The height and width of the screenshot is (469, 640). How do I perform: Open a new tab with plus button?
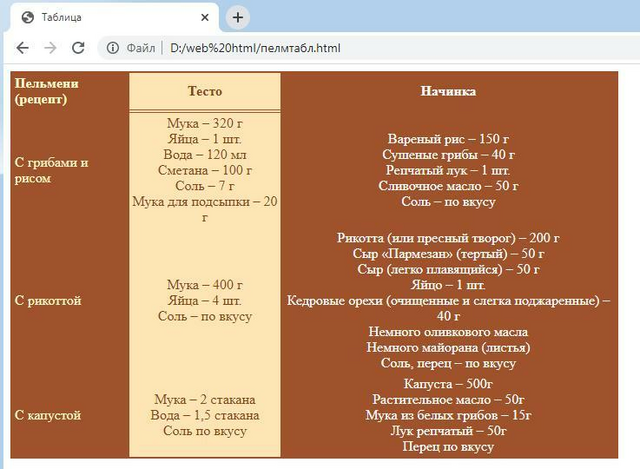tap(238, 18)
